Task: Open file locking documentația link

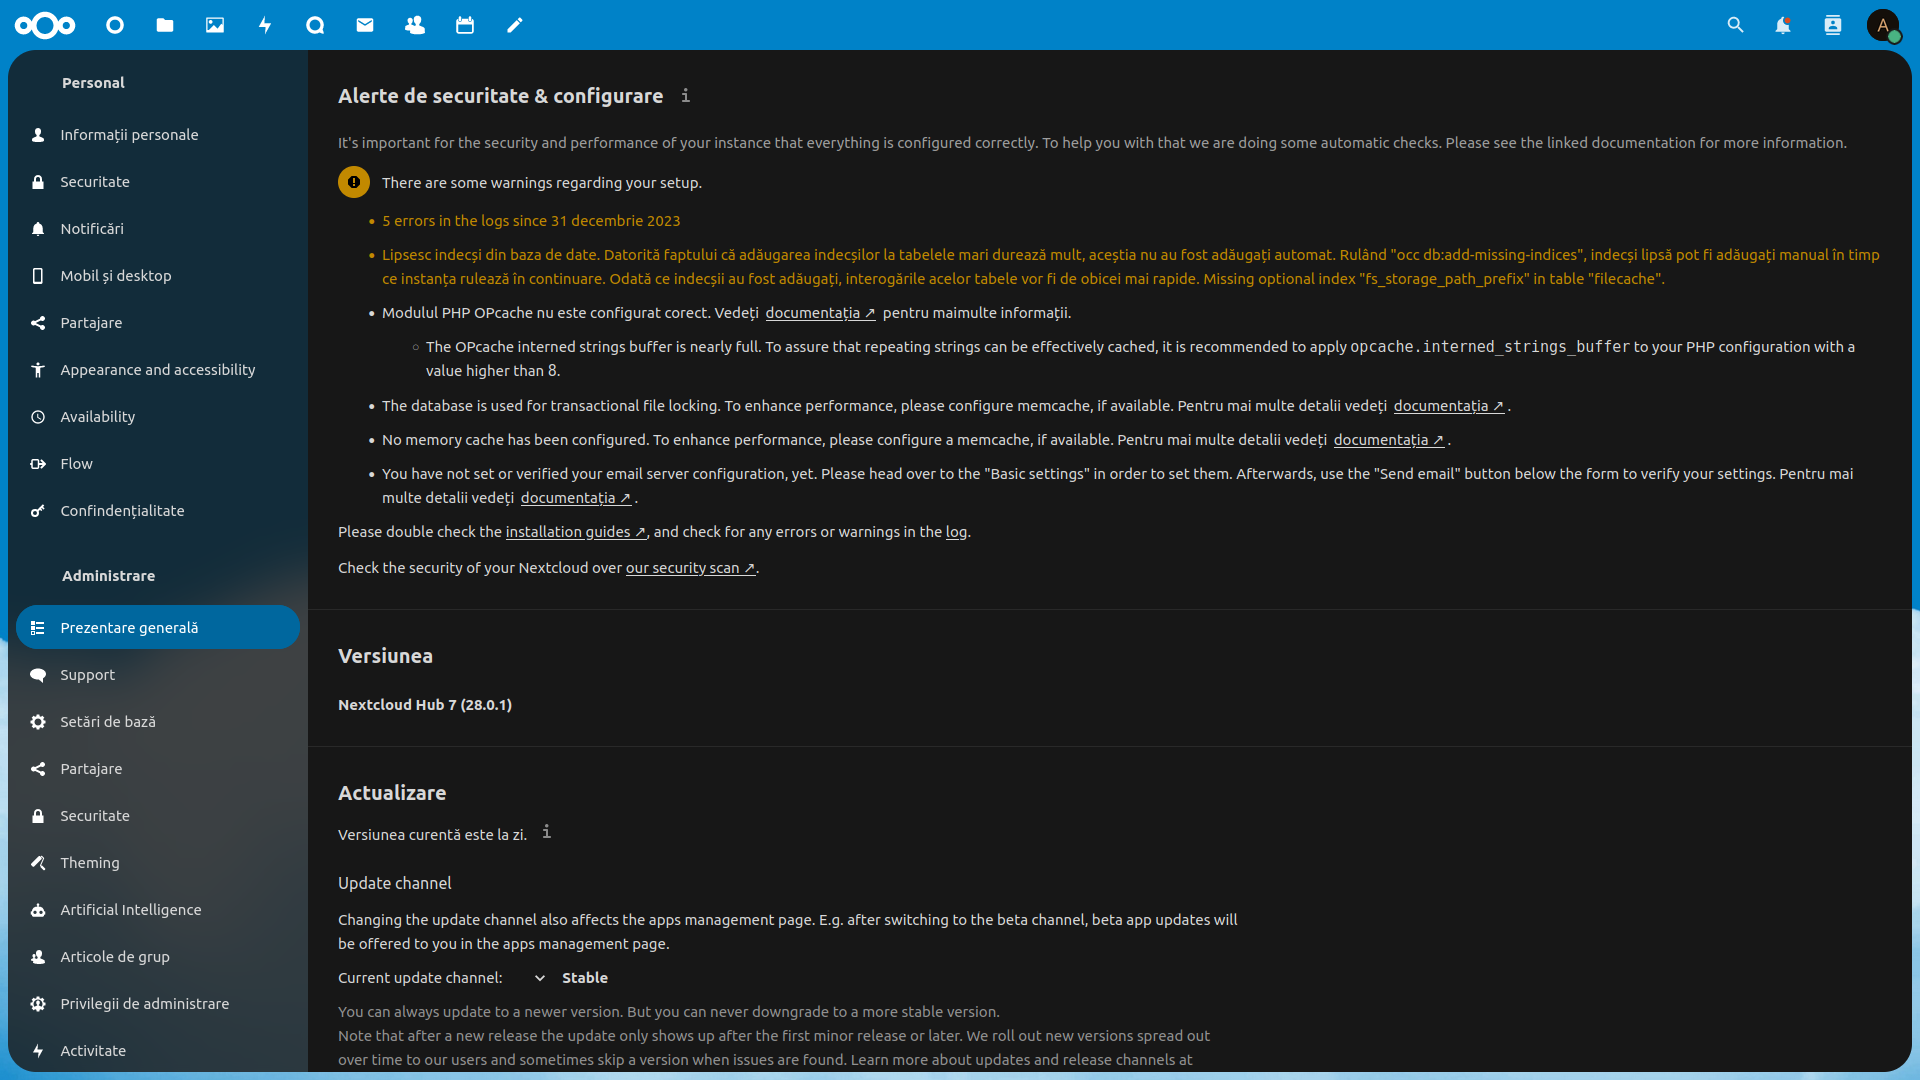Action: tap(1449, 406)
